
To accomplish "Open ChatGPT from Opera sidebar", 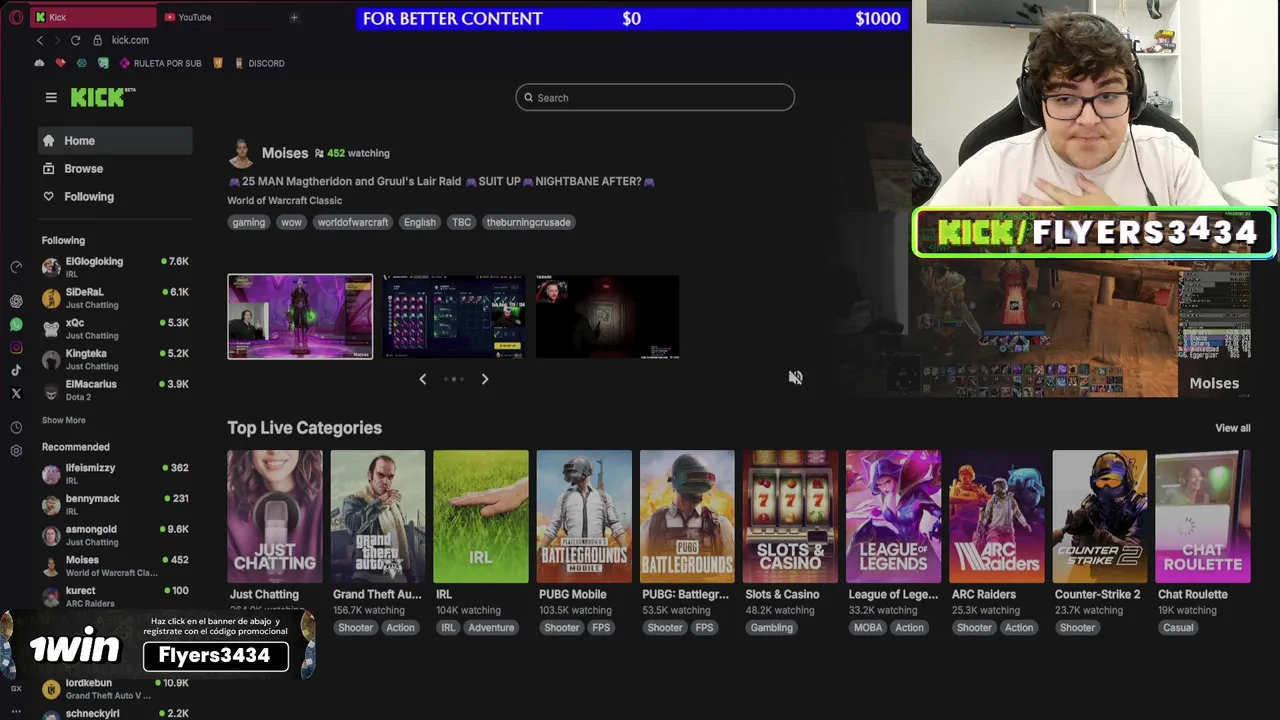I will point(16,301).
